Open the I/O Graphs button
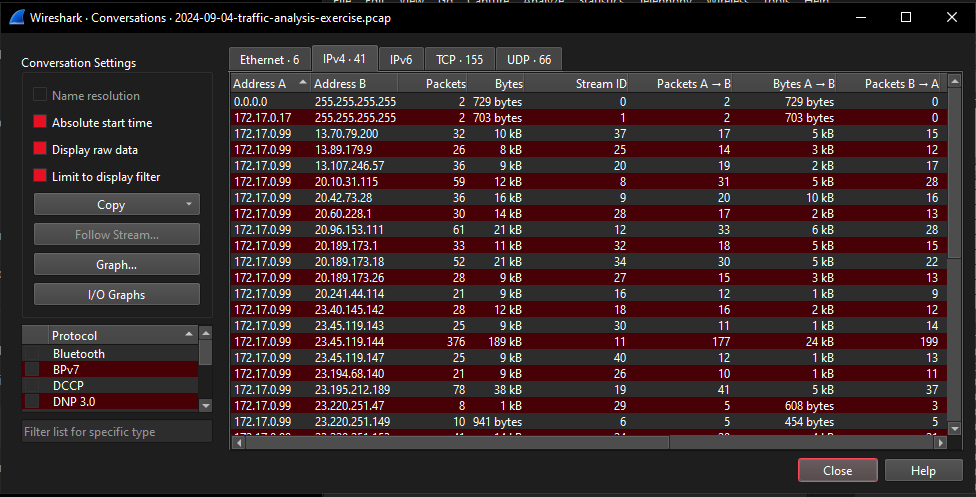The image size is (976, 497). pyautogui.click(x=116, y=294)
